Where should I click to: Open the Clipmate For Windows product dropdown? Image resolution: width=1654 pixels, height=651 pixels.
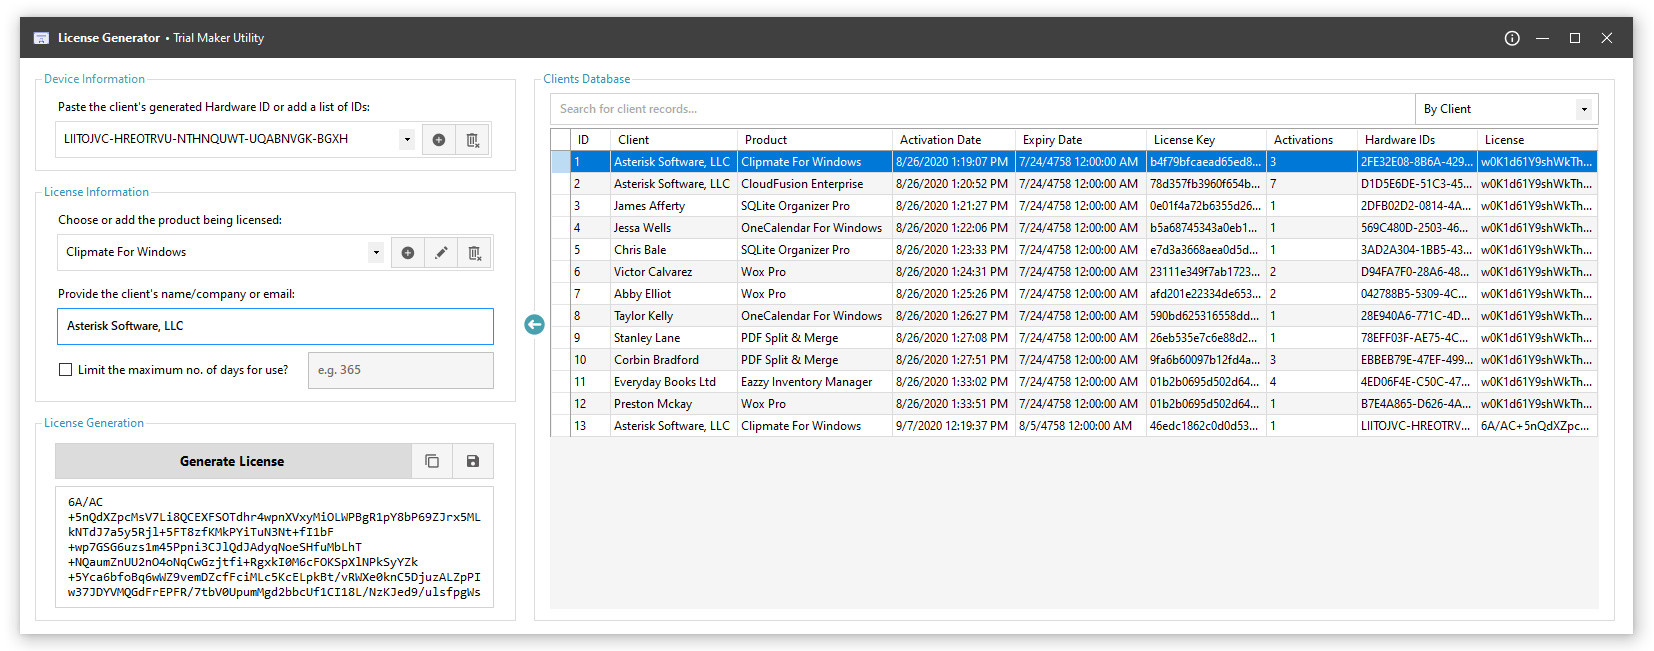click(x=376, y=253)
